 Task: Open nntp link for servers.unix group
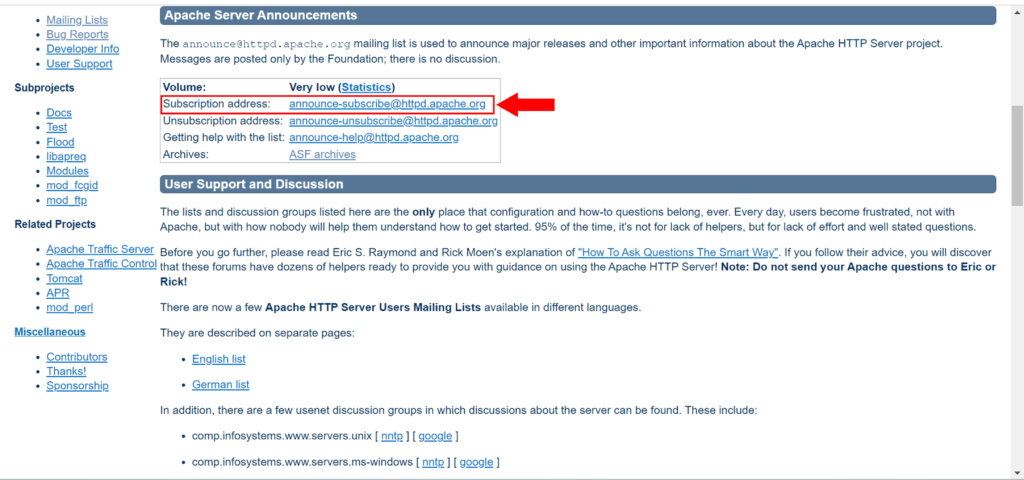point(392,436)
